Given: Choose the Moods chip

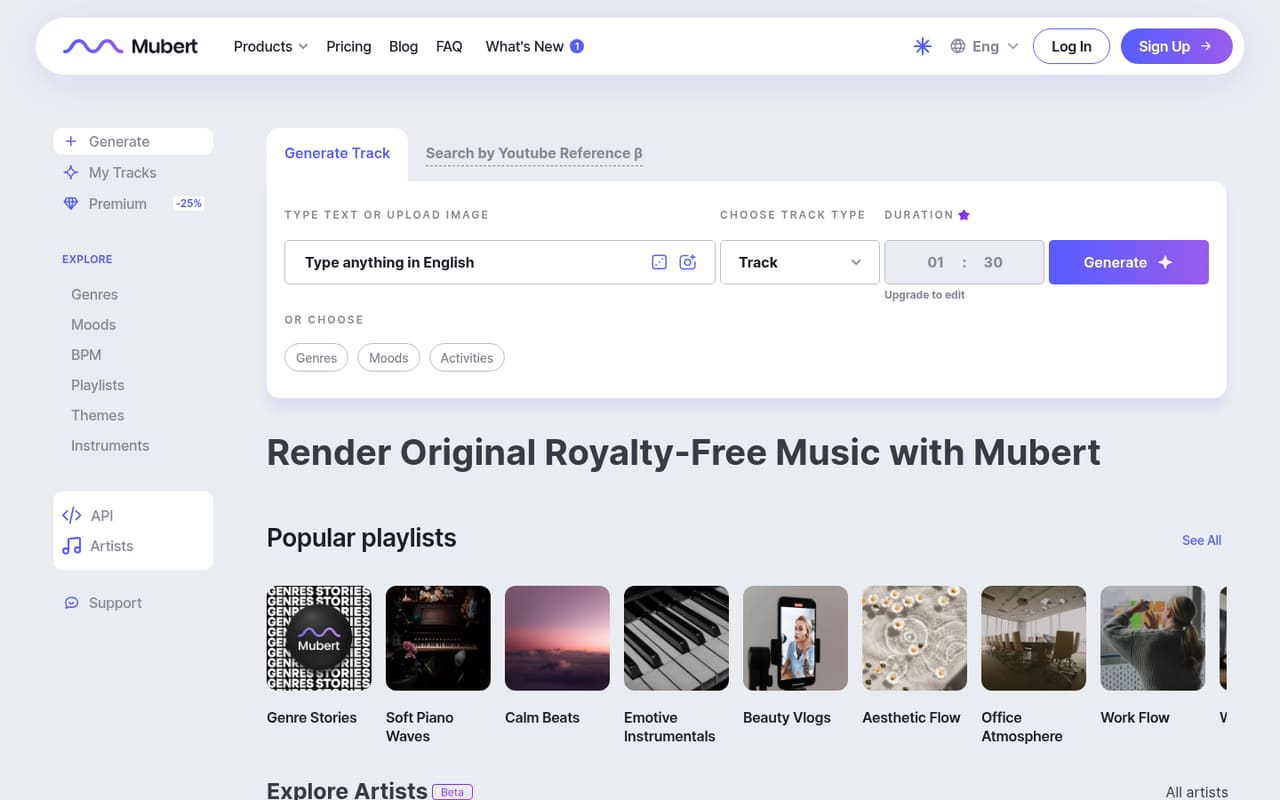Looking at the screenshot, I should tap(389, 358).
